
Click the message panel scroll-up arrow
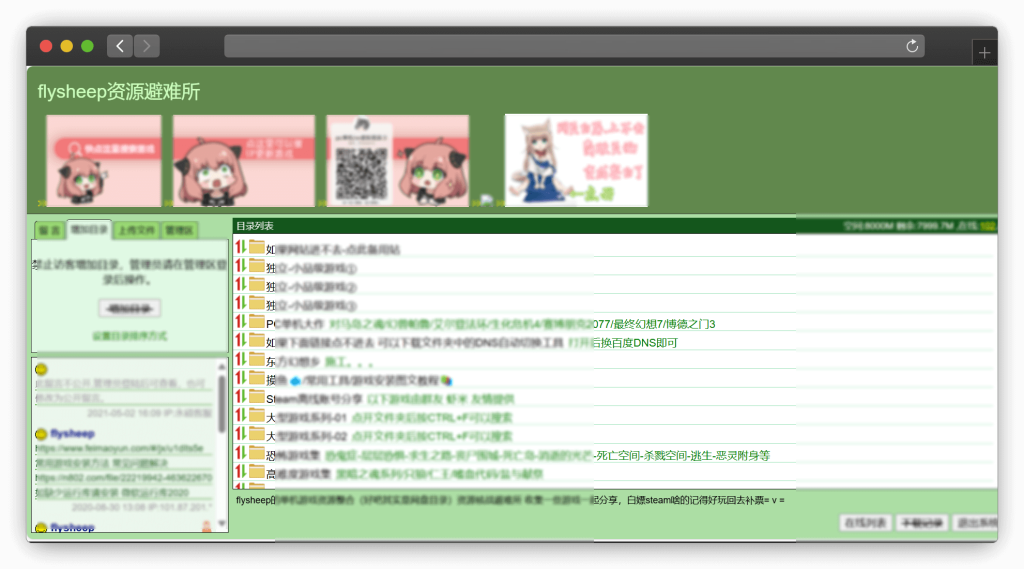point(222,366)
